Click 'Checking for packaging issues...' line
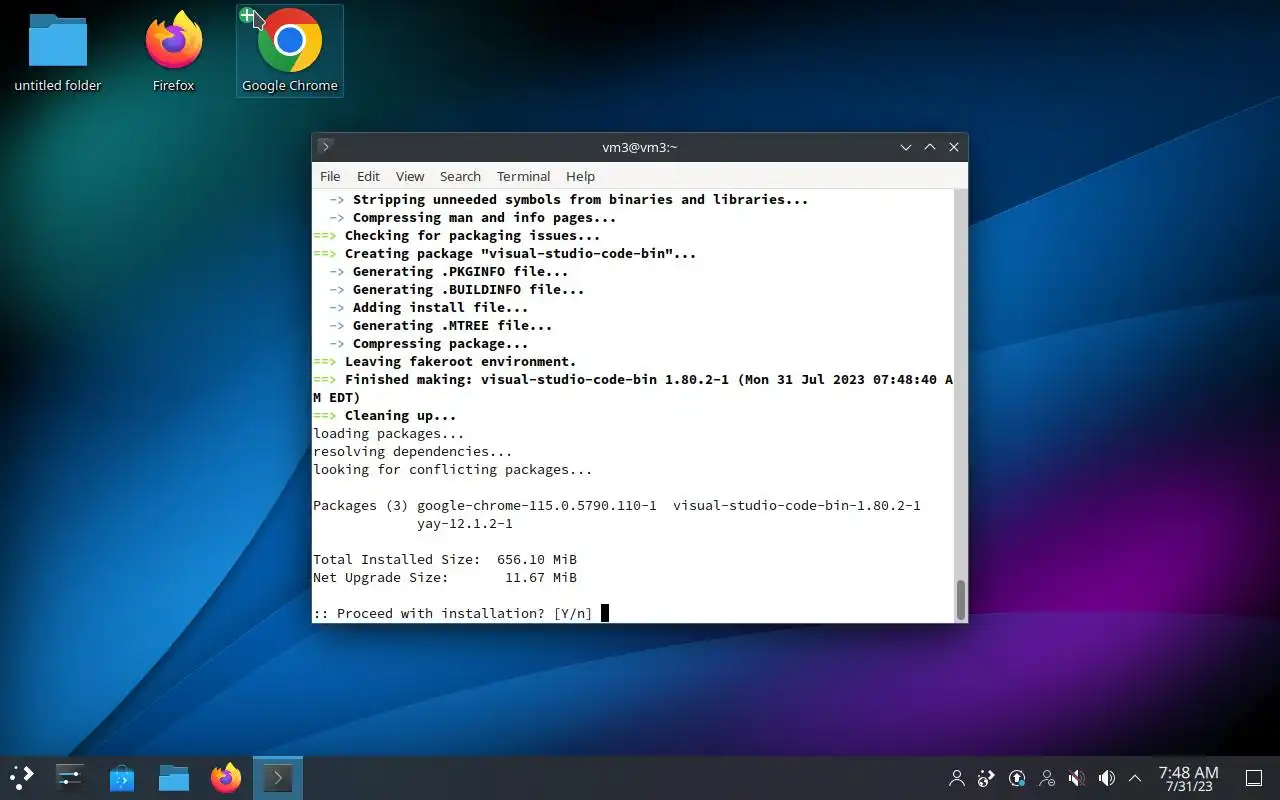This screenshot has height=800, width=1280. coord(457,235)
